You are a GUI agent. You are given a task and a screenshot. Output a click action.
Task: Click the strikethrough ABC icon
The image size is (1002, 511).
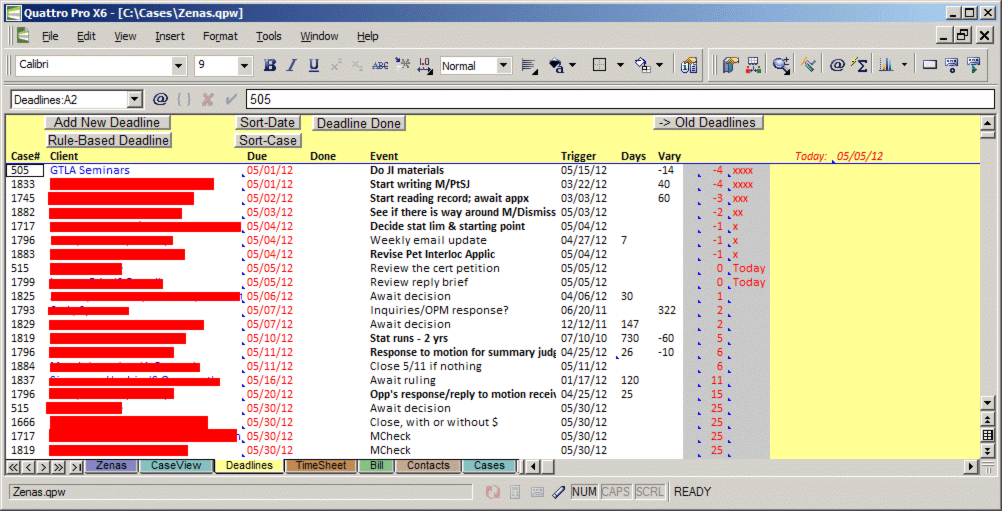(x=380, y=66)
